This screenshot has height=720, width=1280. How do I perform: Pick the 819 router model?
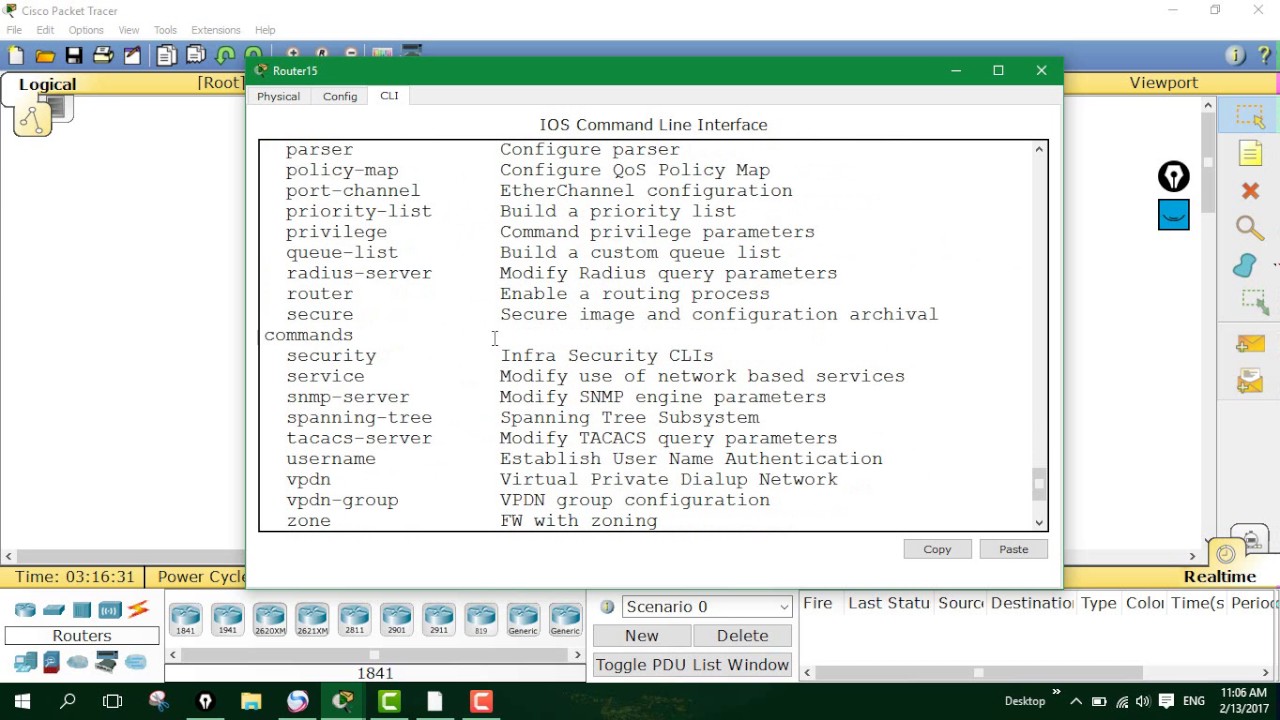click(x=480, y=620)
